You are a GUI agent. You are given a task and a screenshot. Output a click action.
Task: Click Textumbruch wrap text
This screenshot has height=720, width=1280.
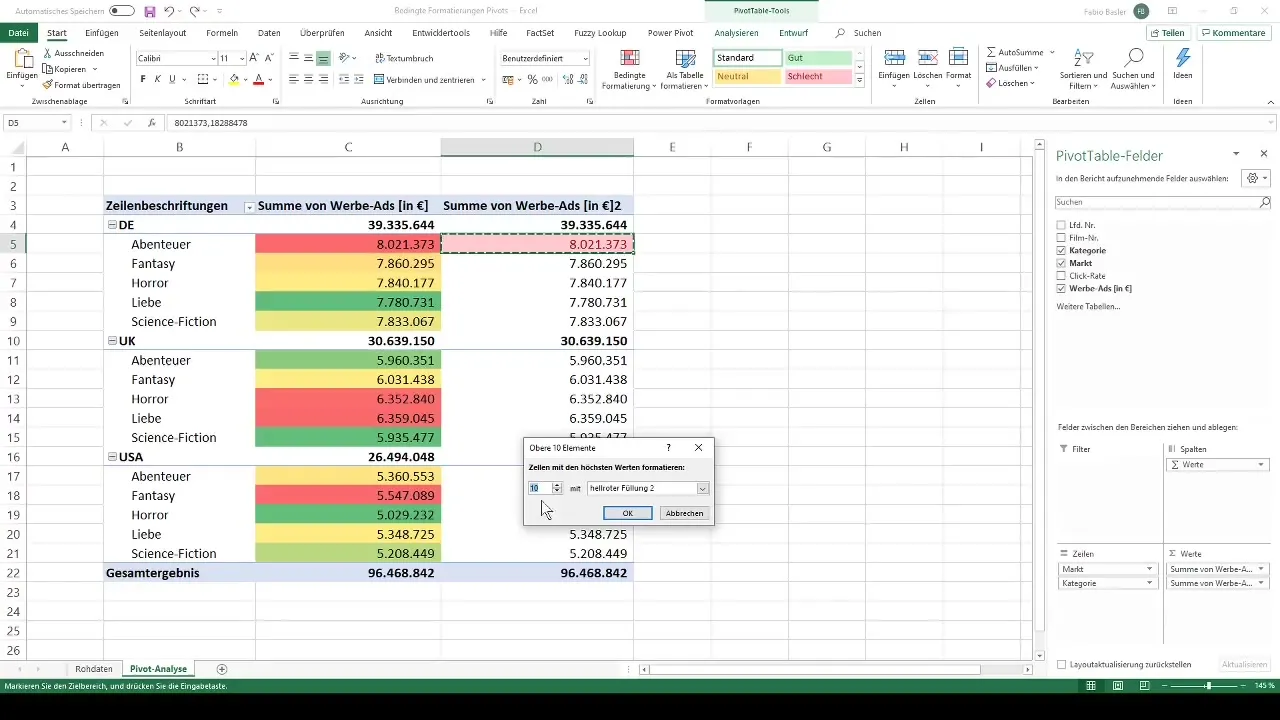pos(403,59)
